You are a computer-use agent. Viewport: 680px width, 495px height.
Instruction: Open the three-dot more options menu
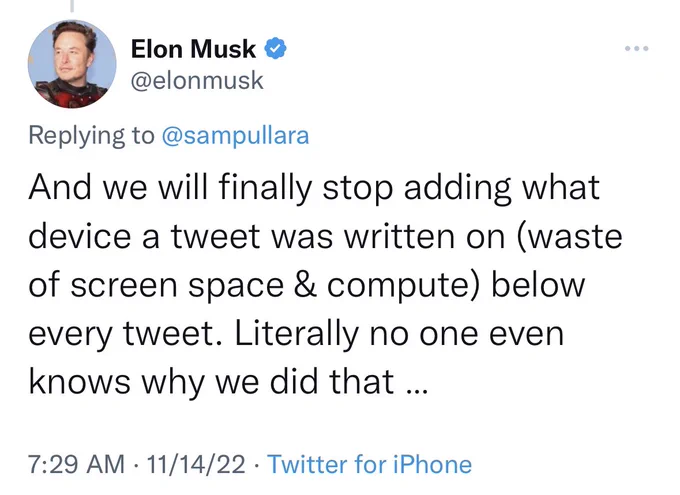(x=637, y=48)
